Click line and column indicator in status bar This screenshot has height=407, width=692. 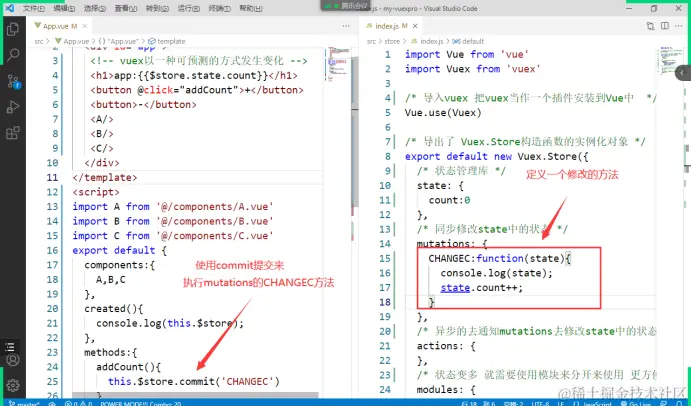coord(478,403)
